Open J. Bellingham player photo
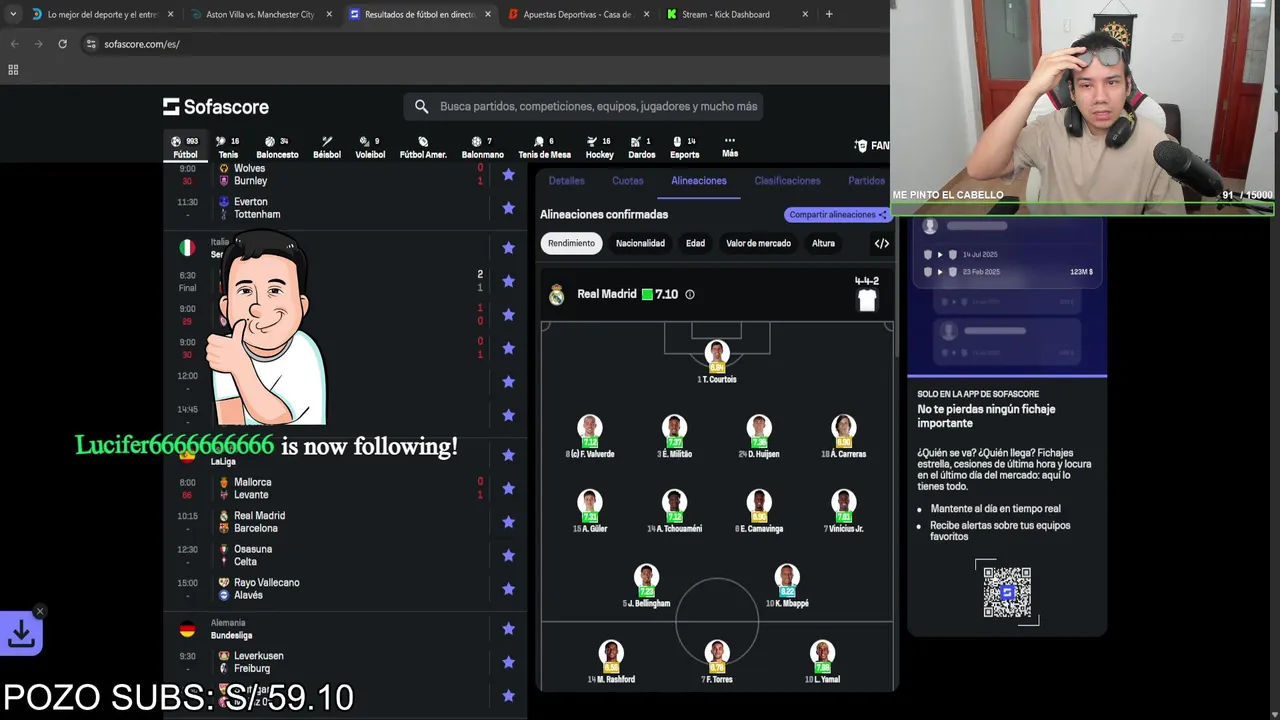This screenshot has height=720, width=1280. pyautogui.click(x=647, y=577)
